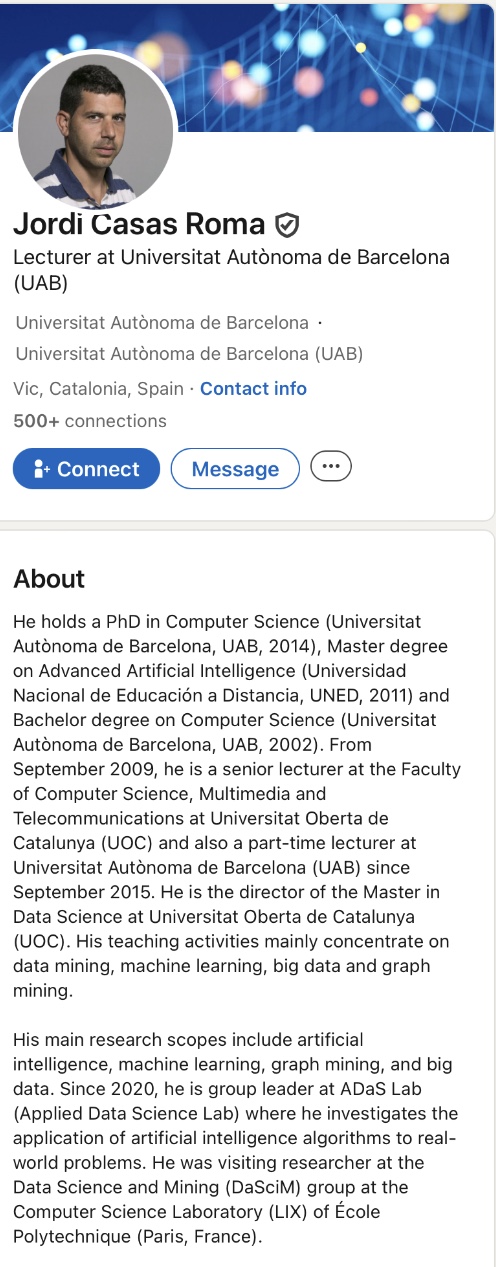Open the three-dot More actions button

tap(331, 467)
